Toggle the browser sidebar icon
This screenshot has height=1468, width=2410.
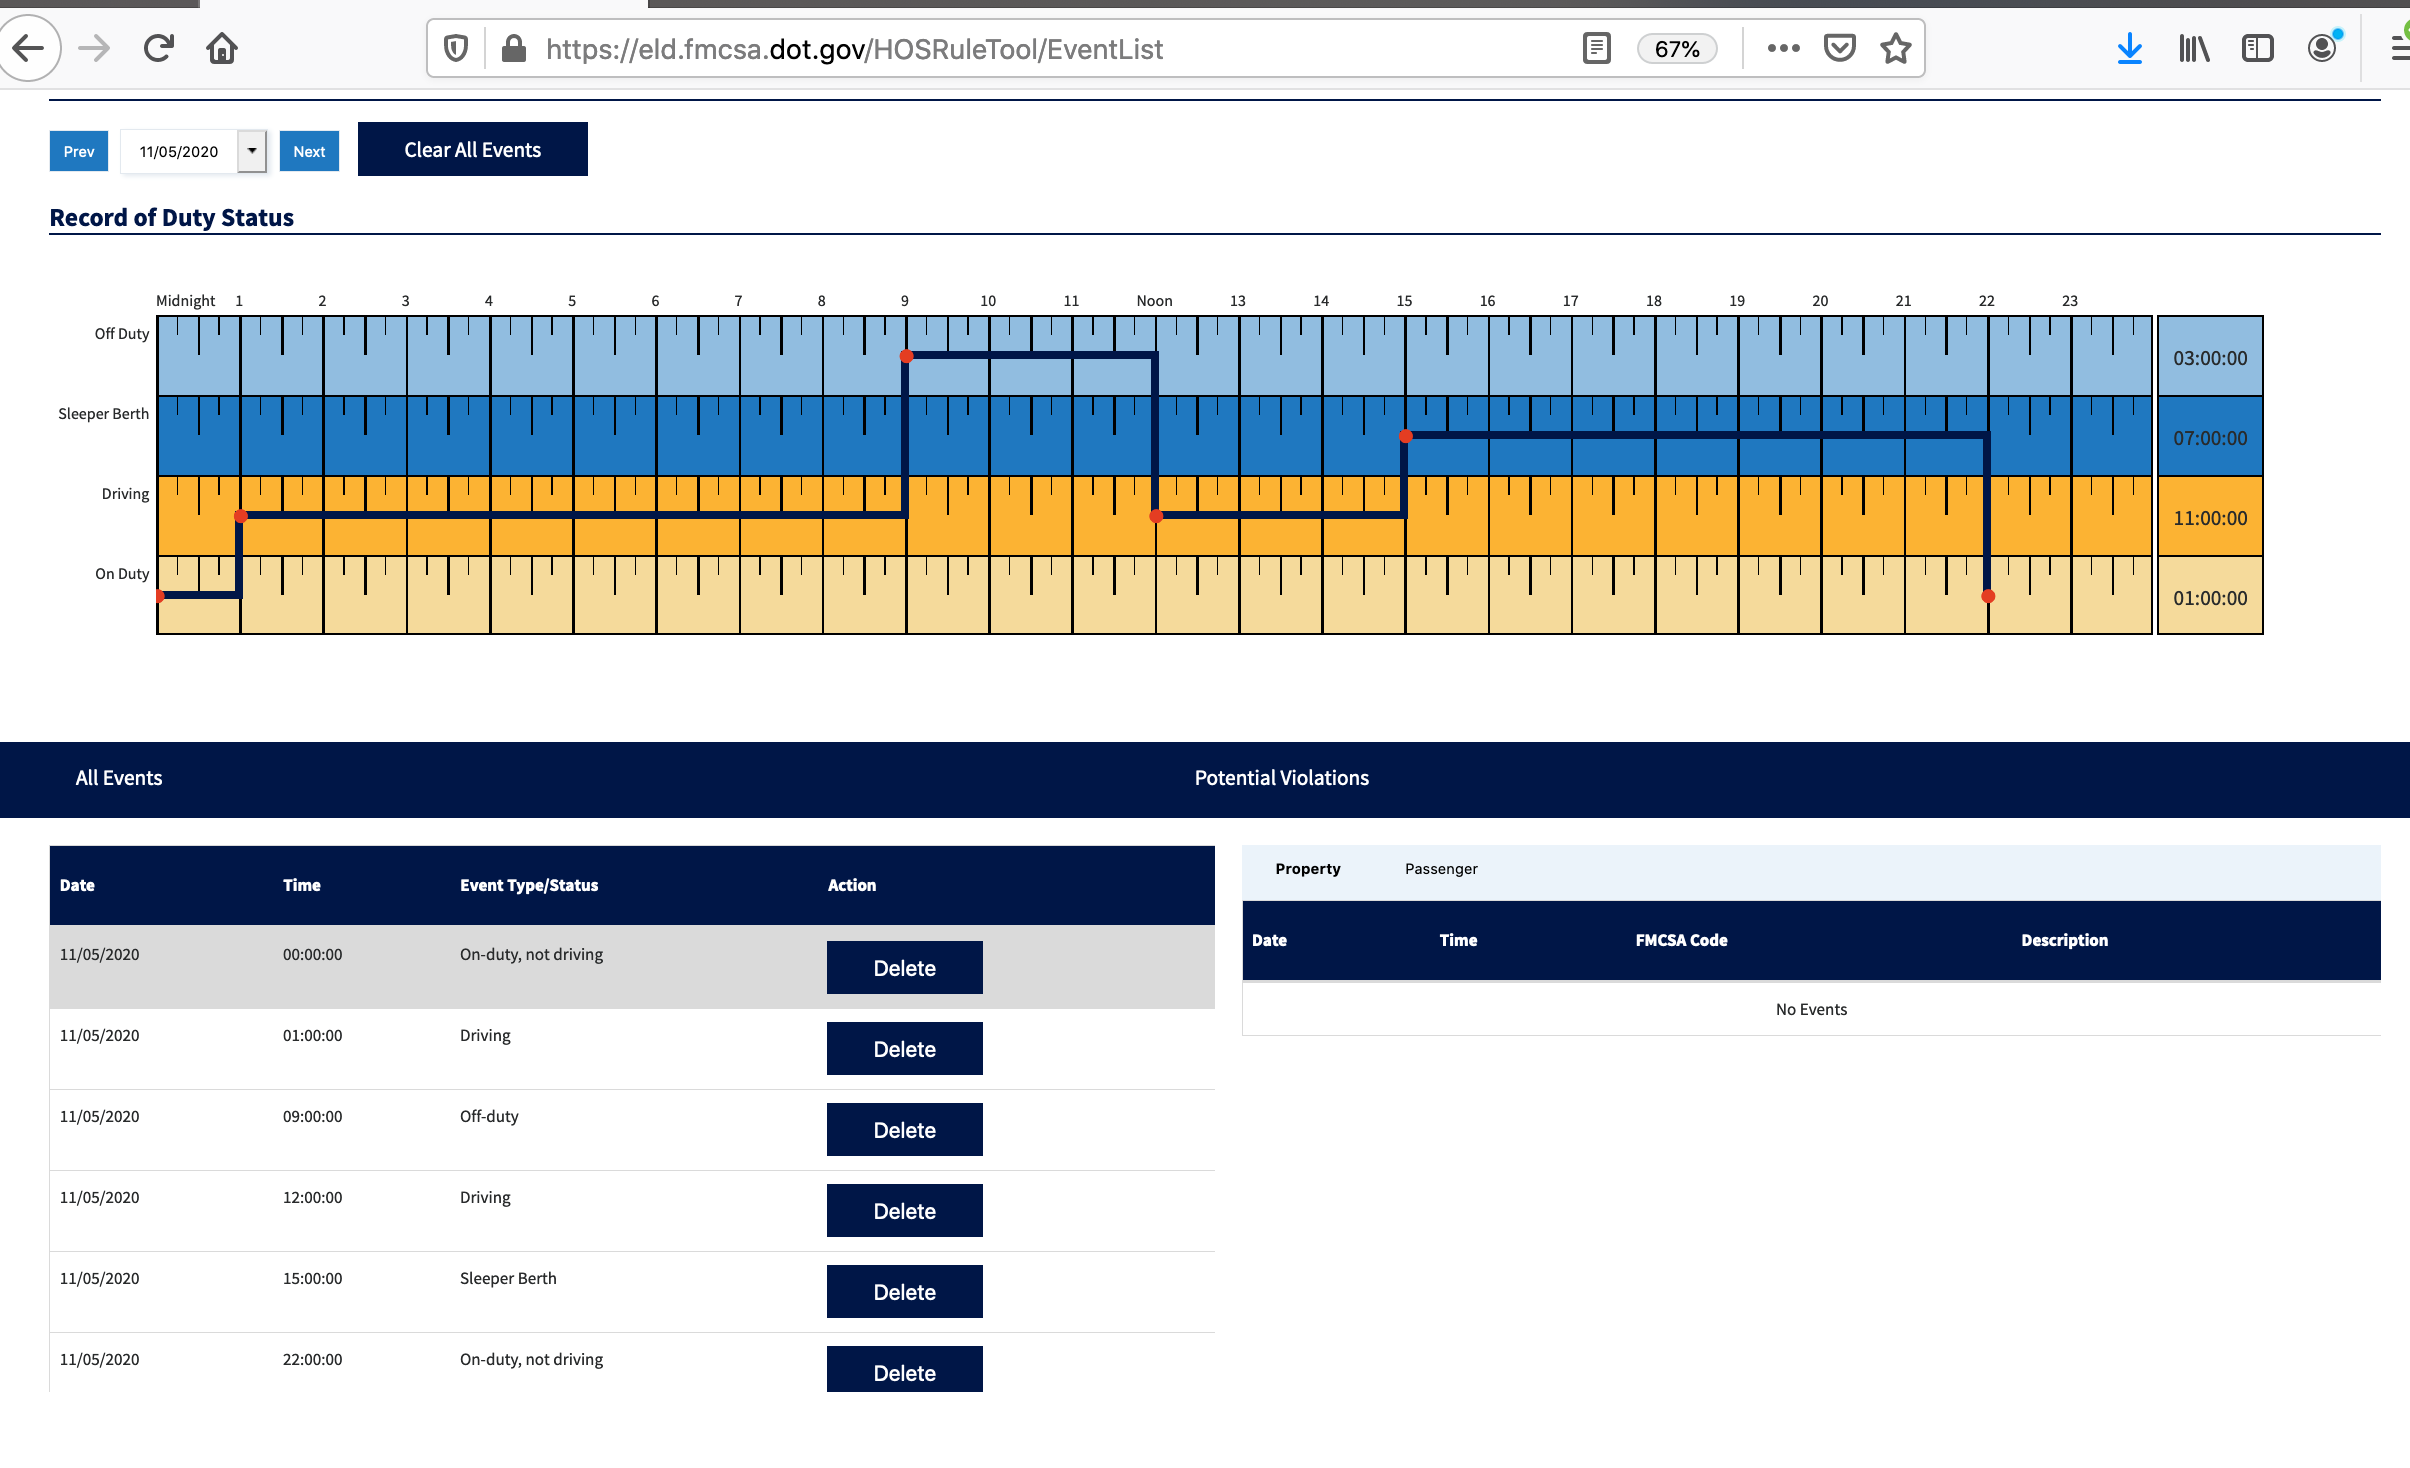[2258, 48]
